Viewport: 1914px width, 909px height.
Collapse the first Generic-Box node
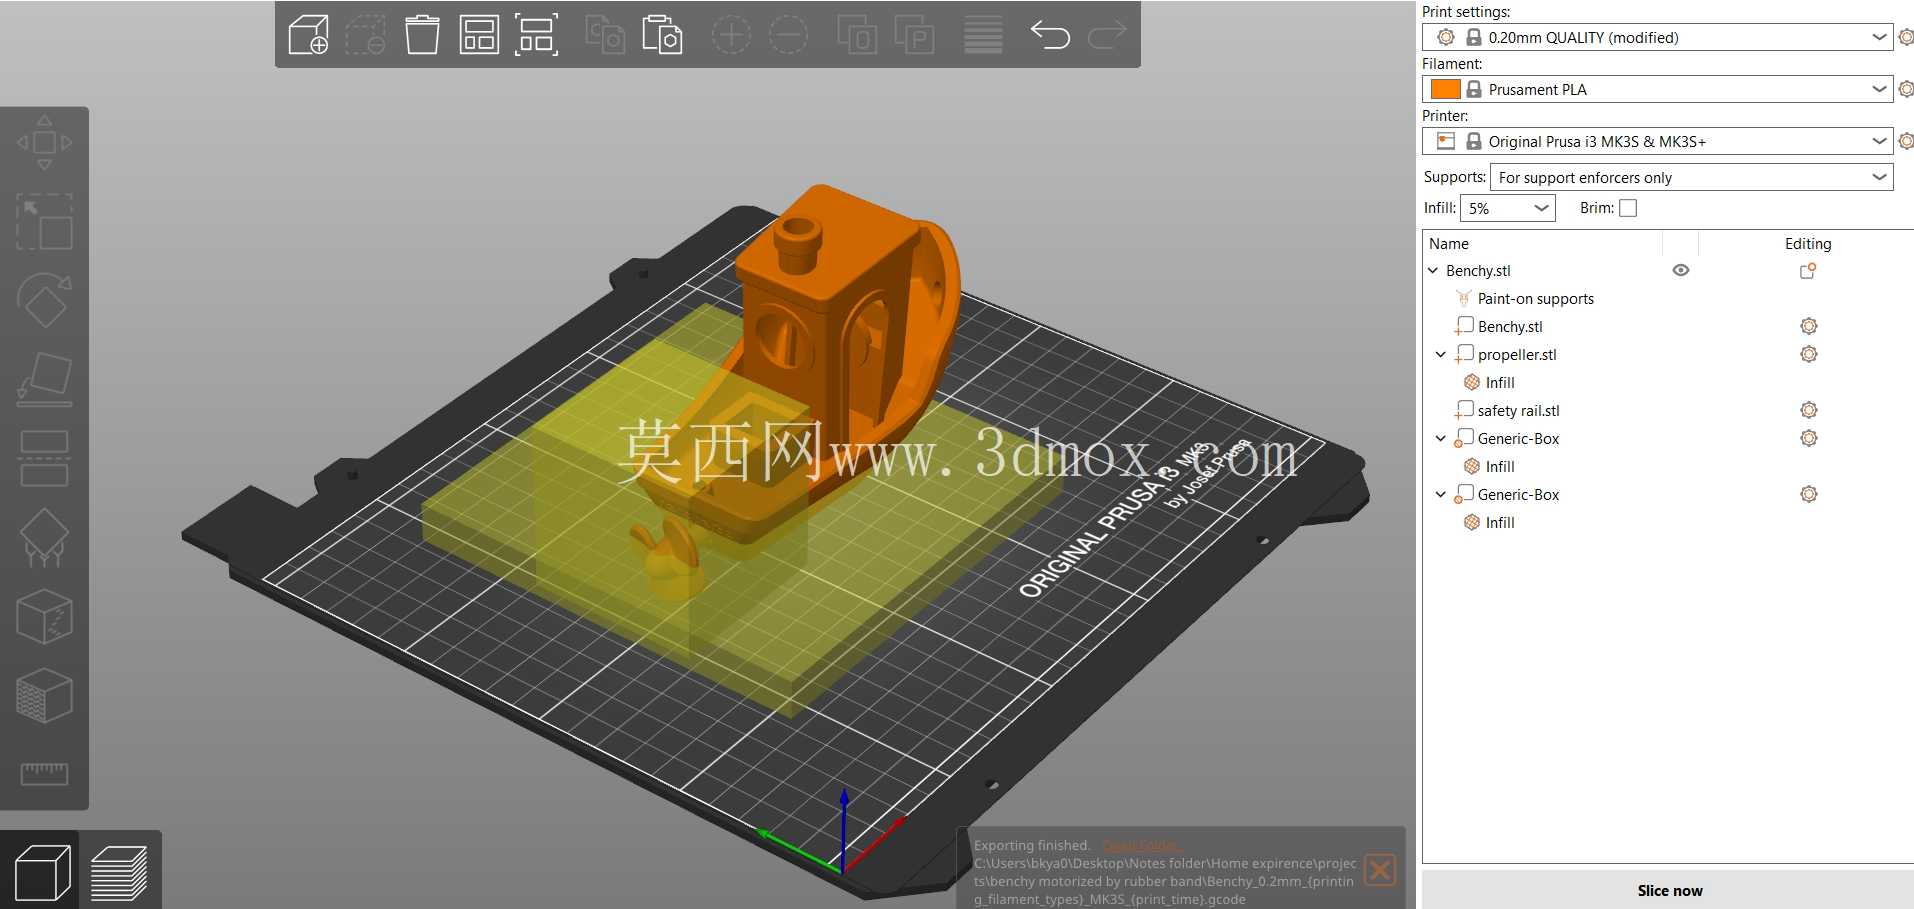pyautogui.click(x=1441, y=438)
